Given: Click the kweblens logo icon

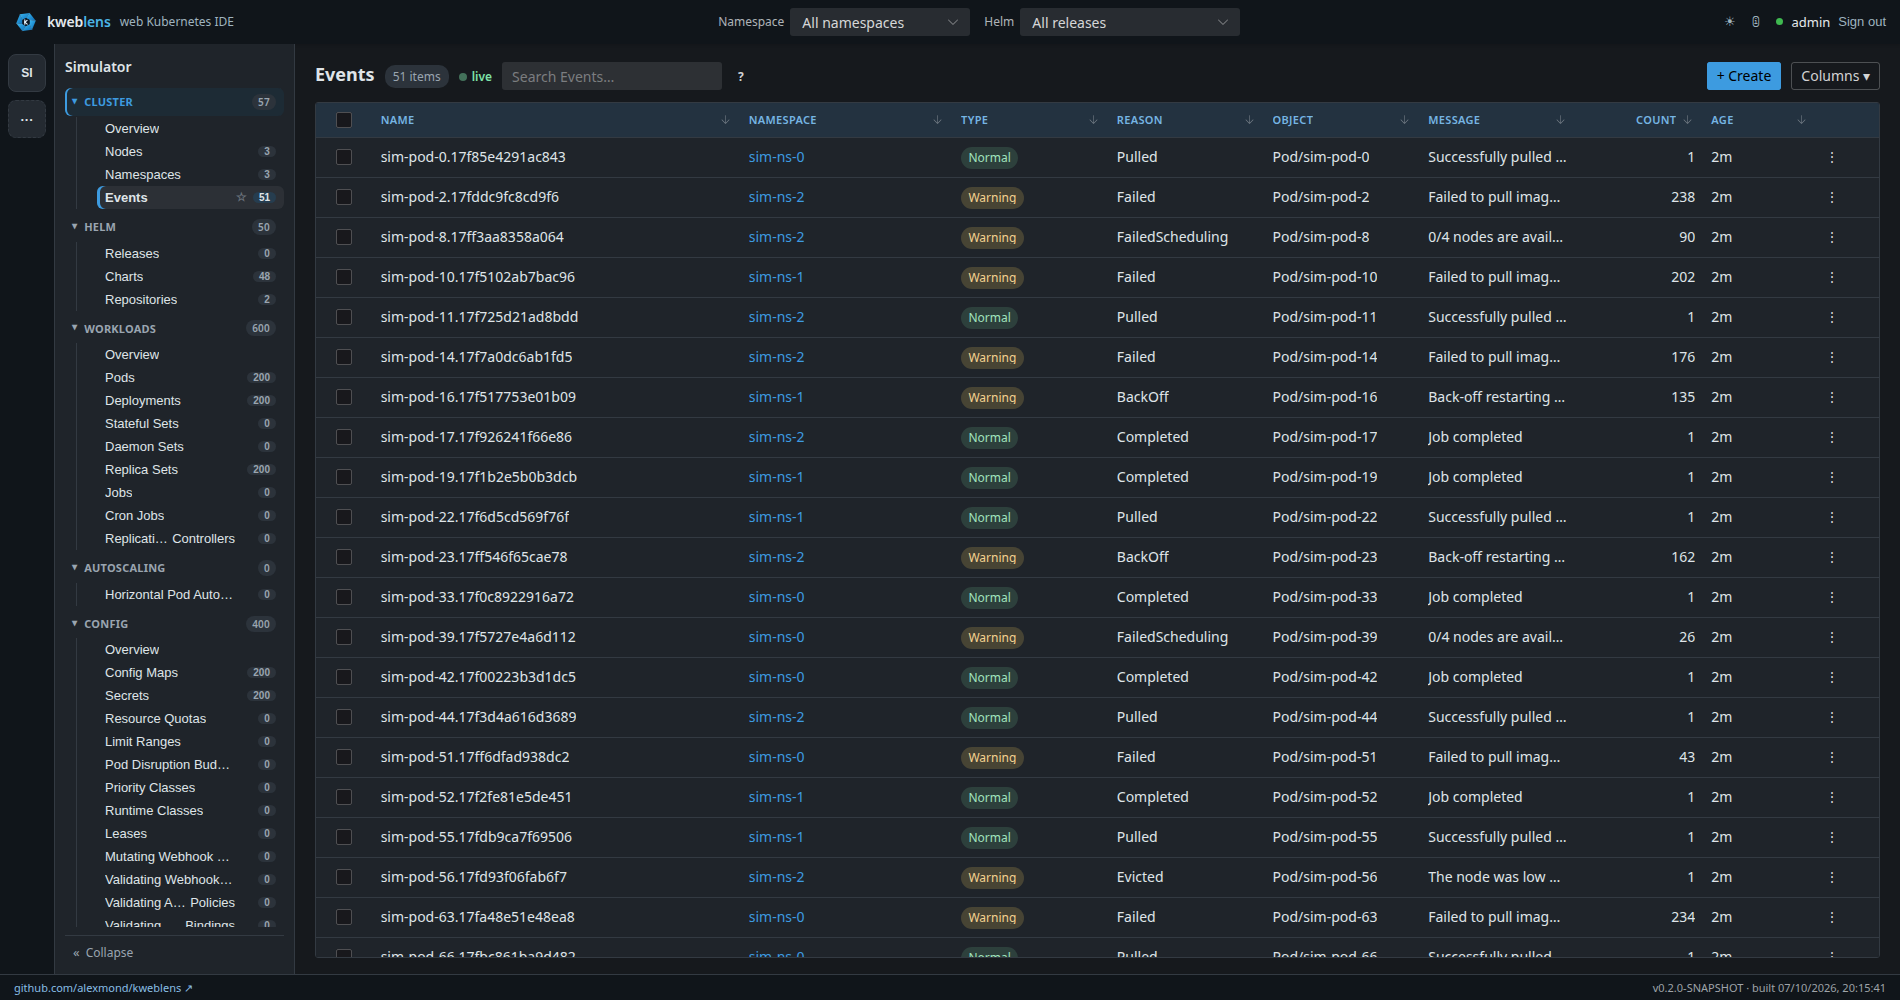Looking at the screenshot, I should pyautogui.click(x=26, y=21).
